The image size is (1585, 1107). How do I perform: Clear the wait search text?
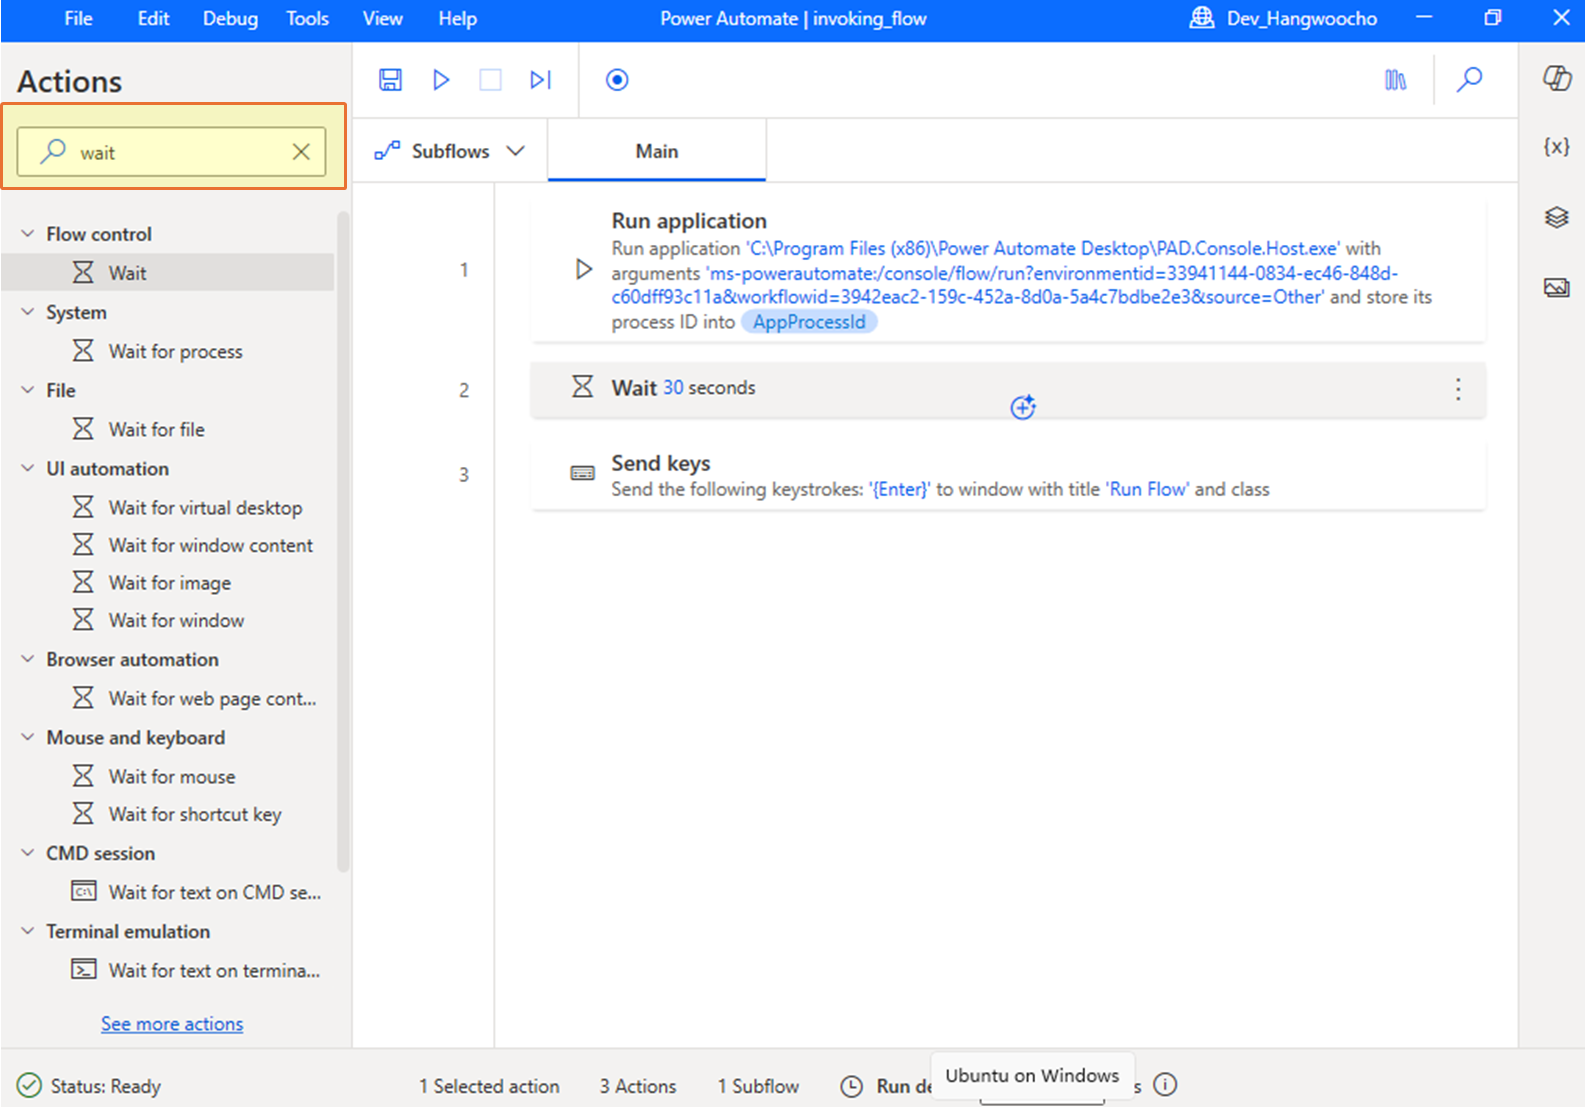point(301,152)
